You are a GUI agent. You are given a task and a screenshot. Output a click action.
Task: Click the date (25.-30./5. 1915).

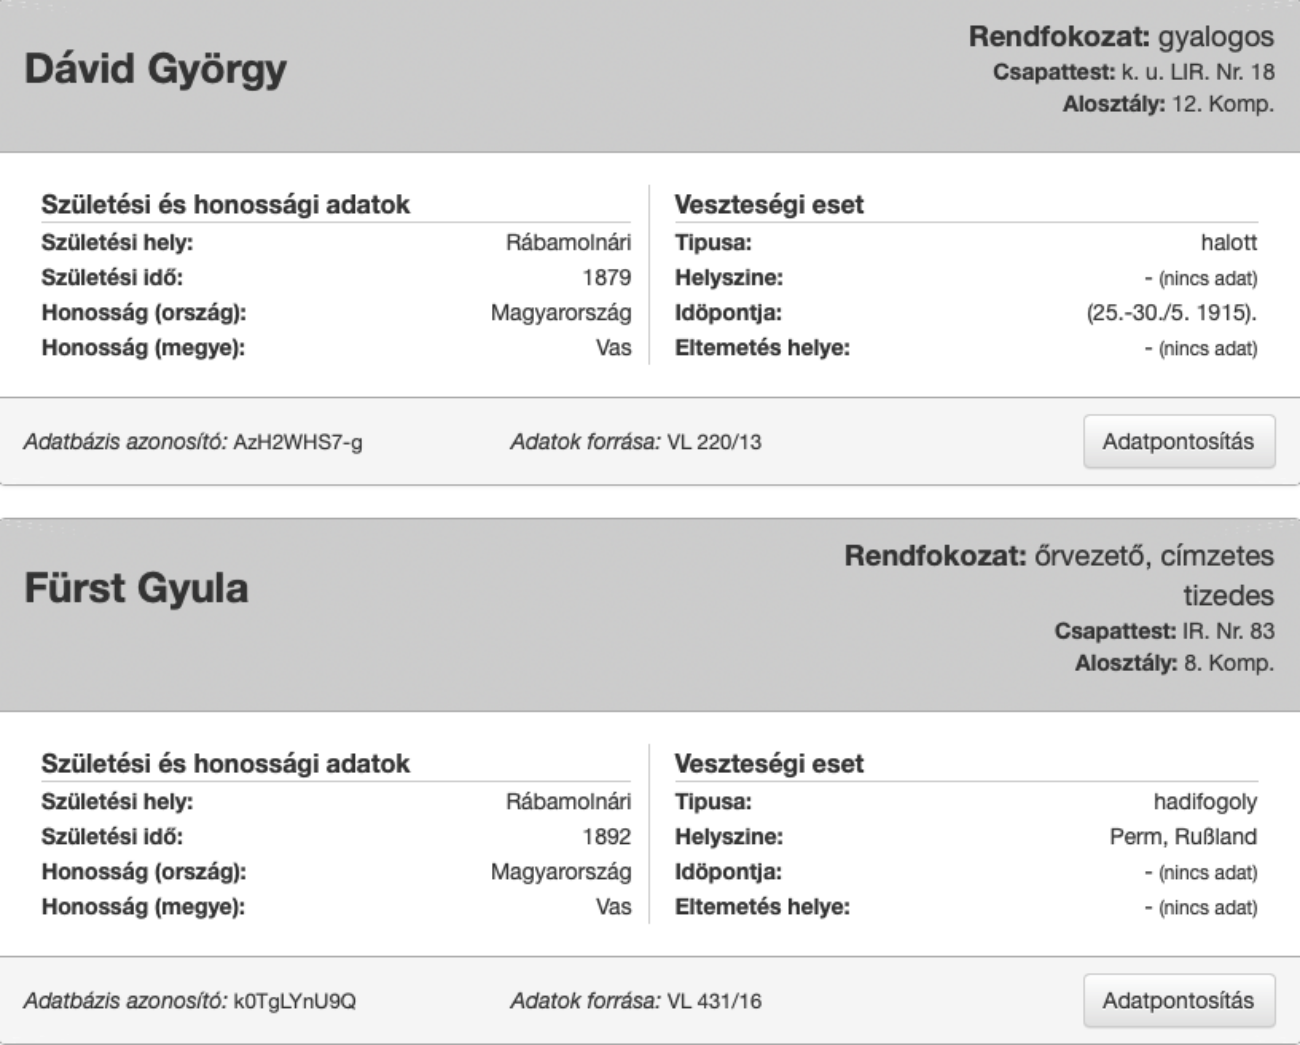click(x=1172, y=313)
